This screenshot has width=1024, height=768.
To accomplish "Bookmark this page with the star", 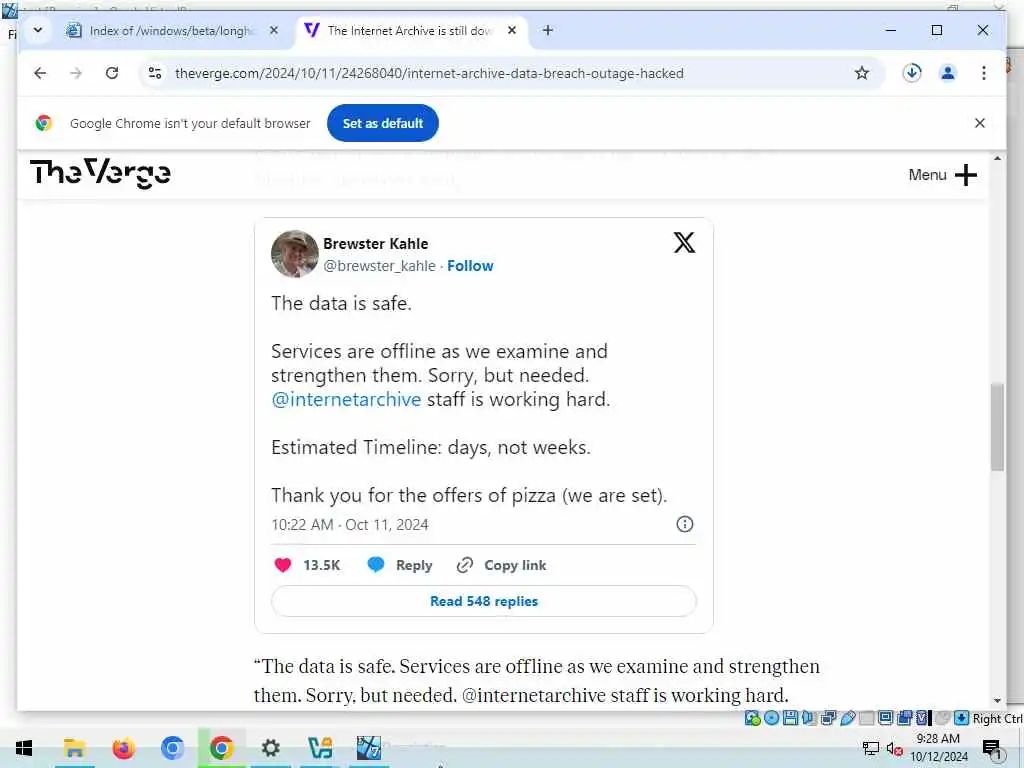I will [x=862, y=73].
